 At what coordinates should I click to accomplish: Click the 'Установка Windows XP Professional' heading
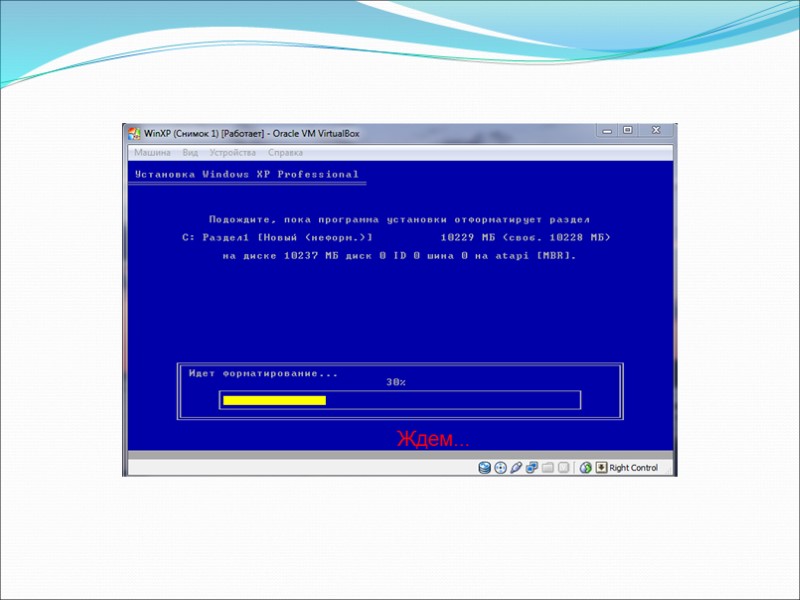click(x=246, y=174)
